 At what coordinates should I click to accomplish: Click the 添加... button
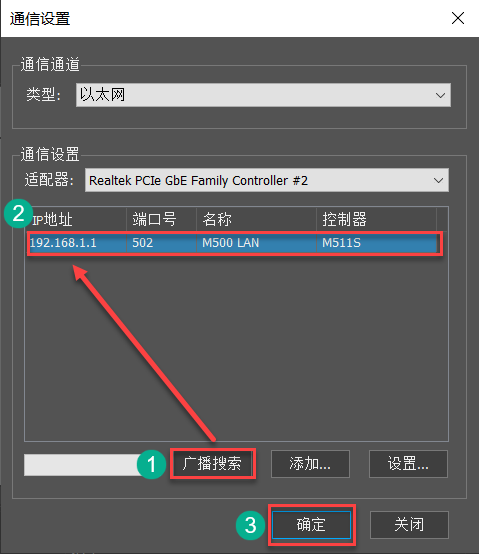pos(310,464)
